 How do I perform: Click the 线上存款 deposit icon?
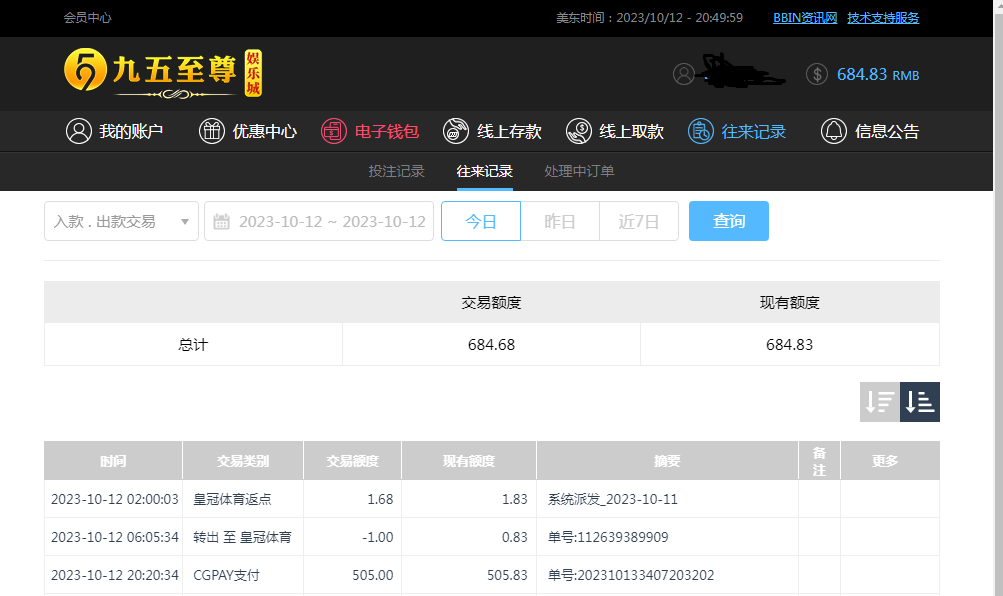click(456, 131)
